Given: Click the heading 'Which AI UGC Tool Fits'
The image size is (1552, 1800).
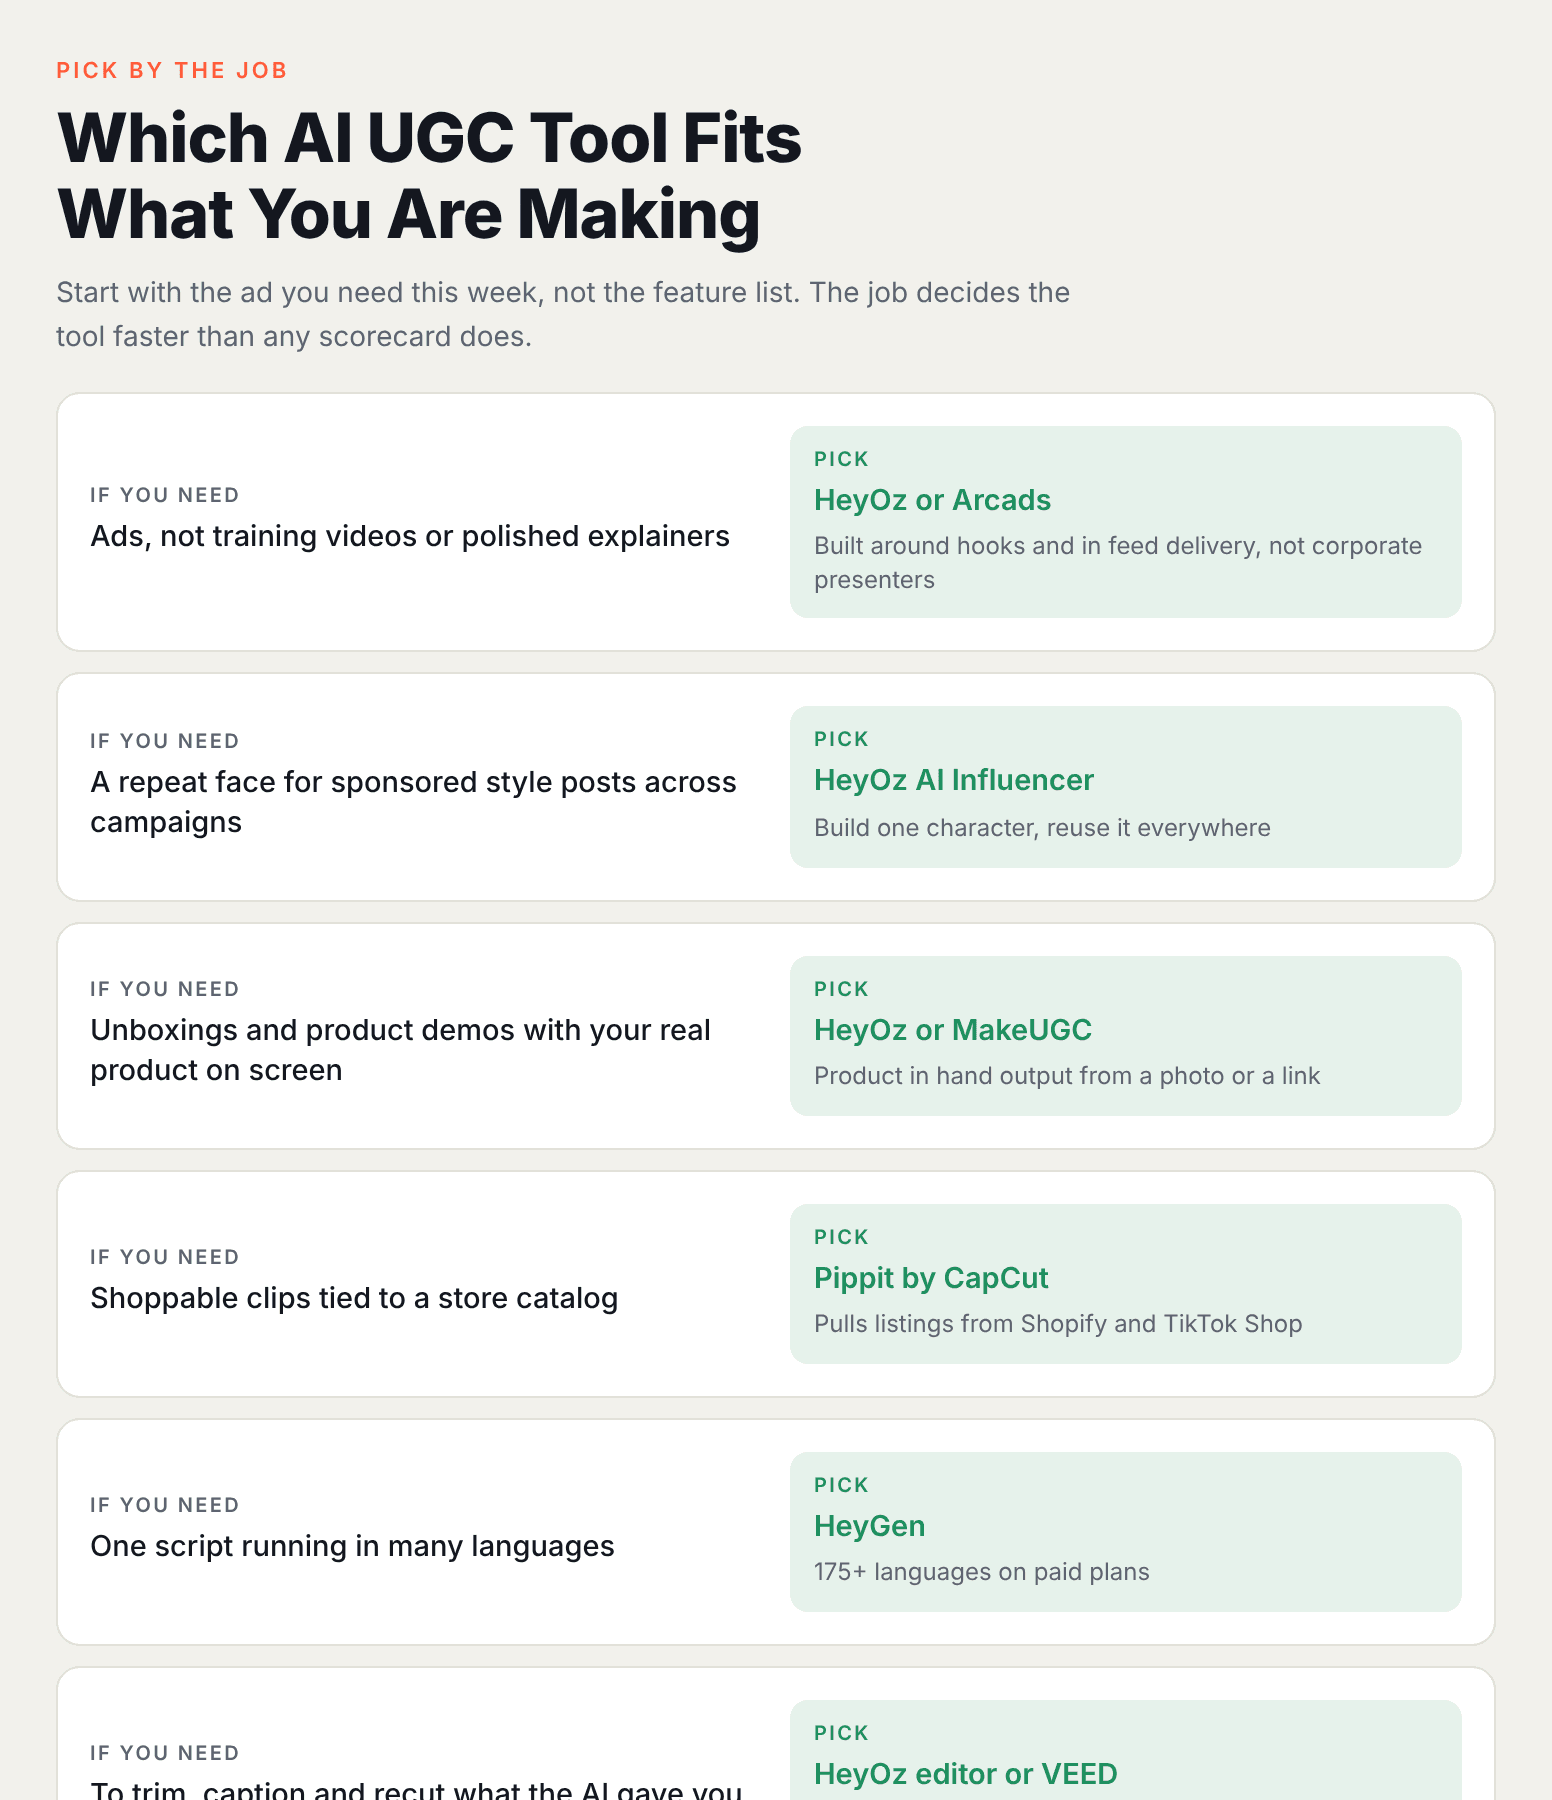Looking at the screenshot, I should [430, 137].
